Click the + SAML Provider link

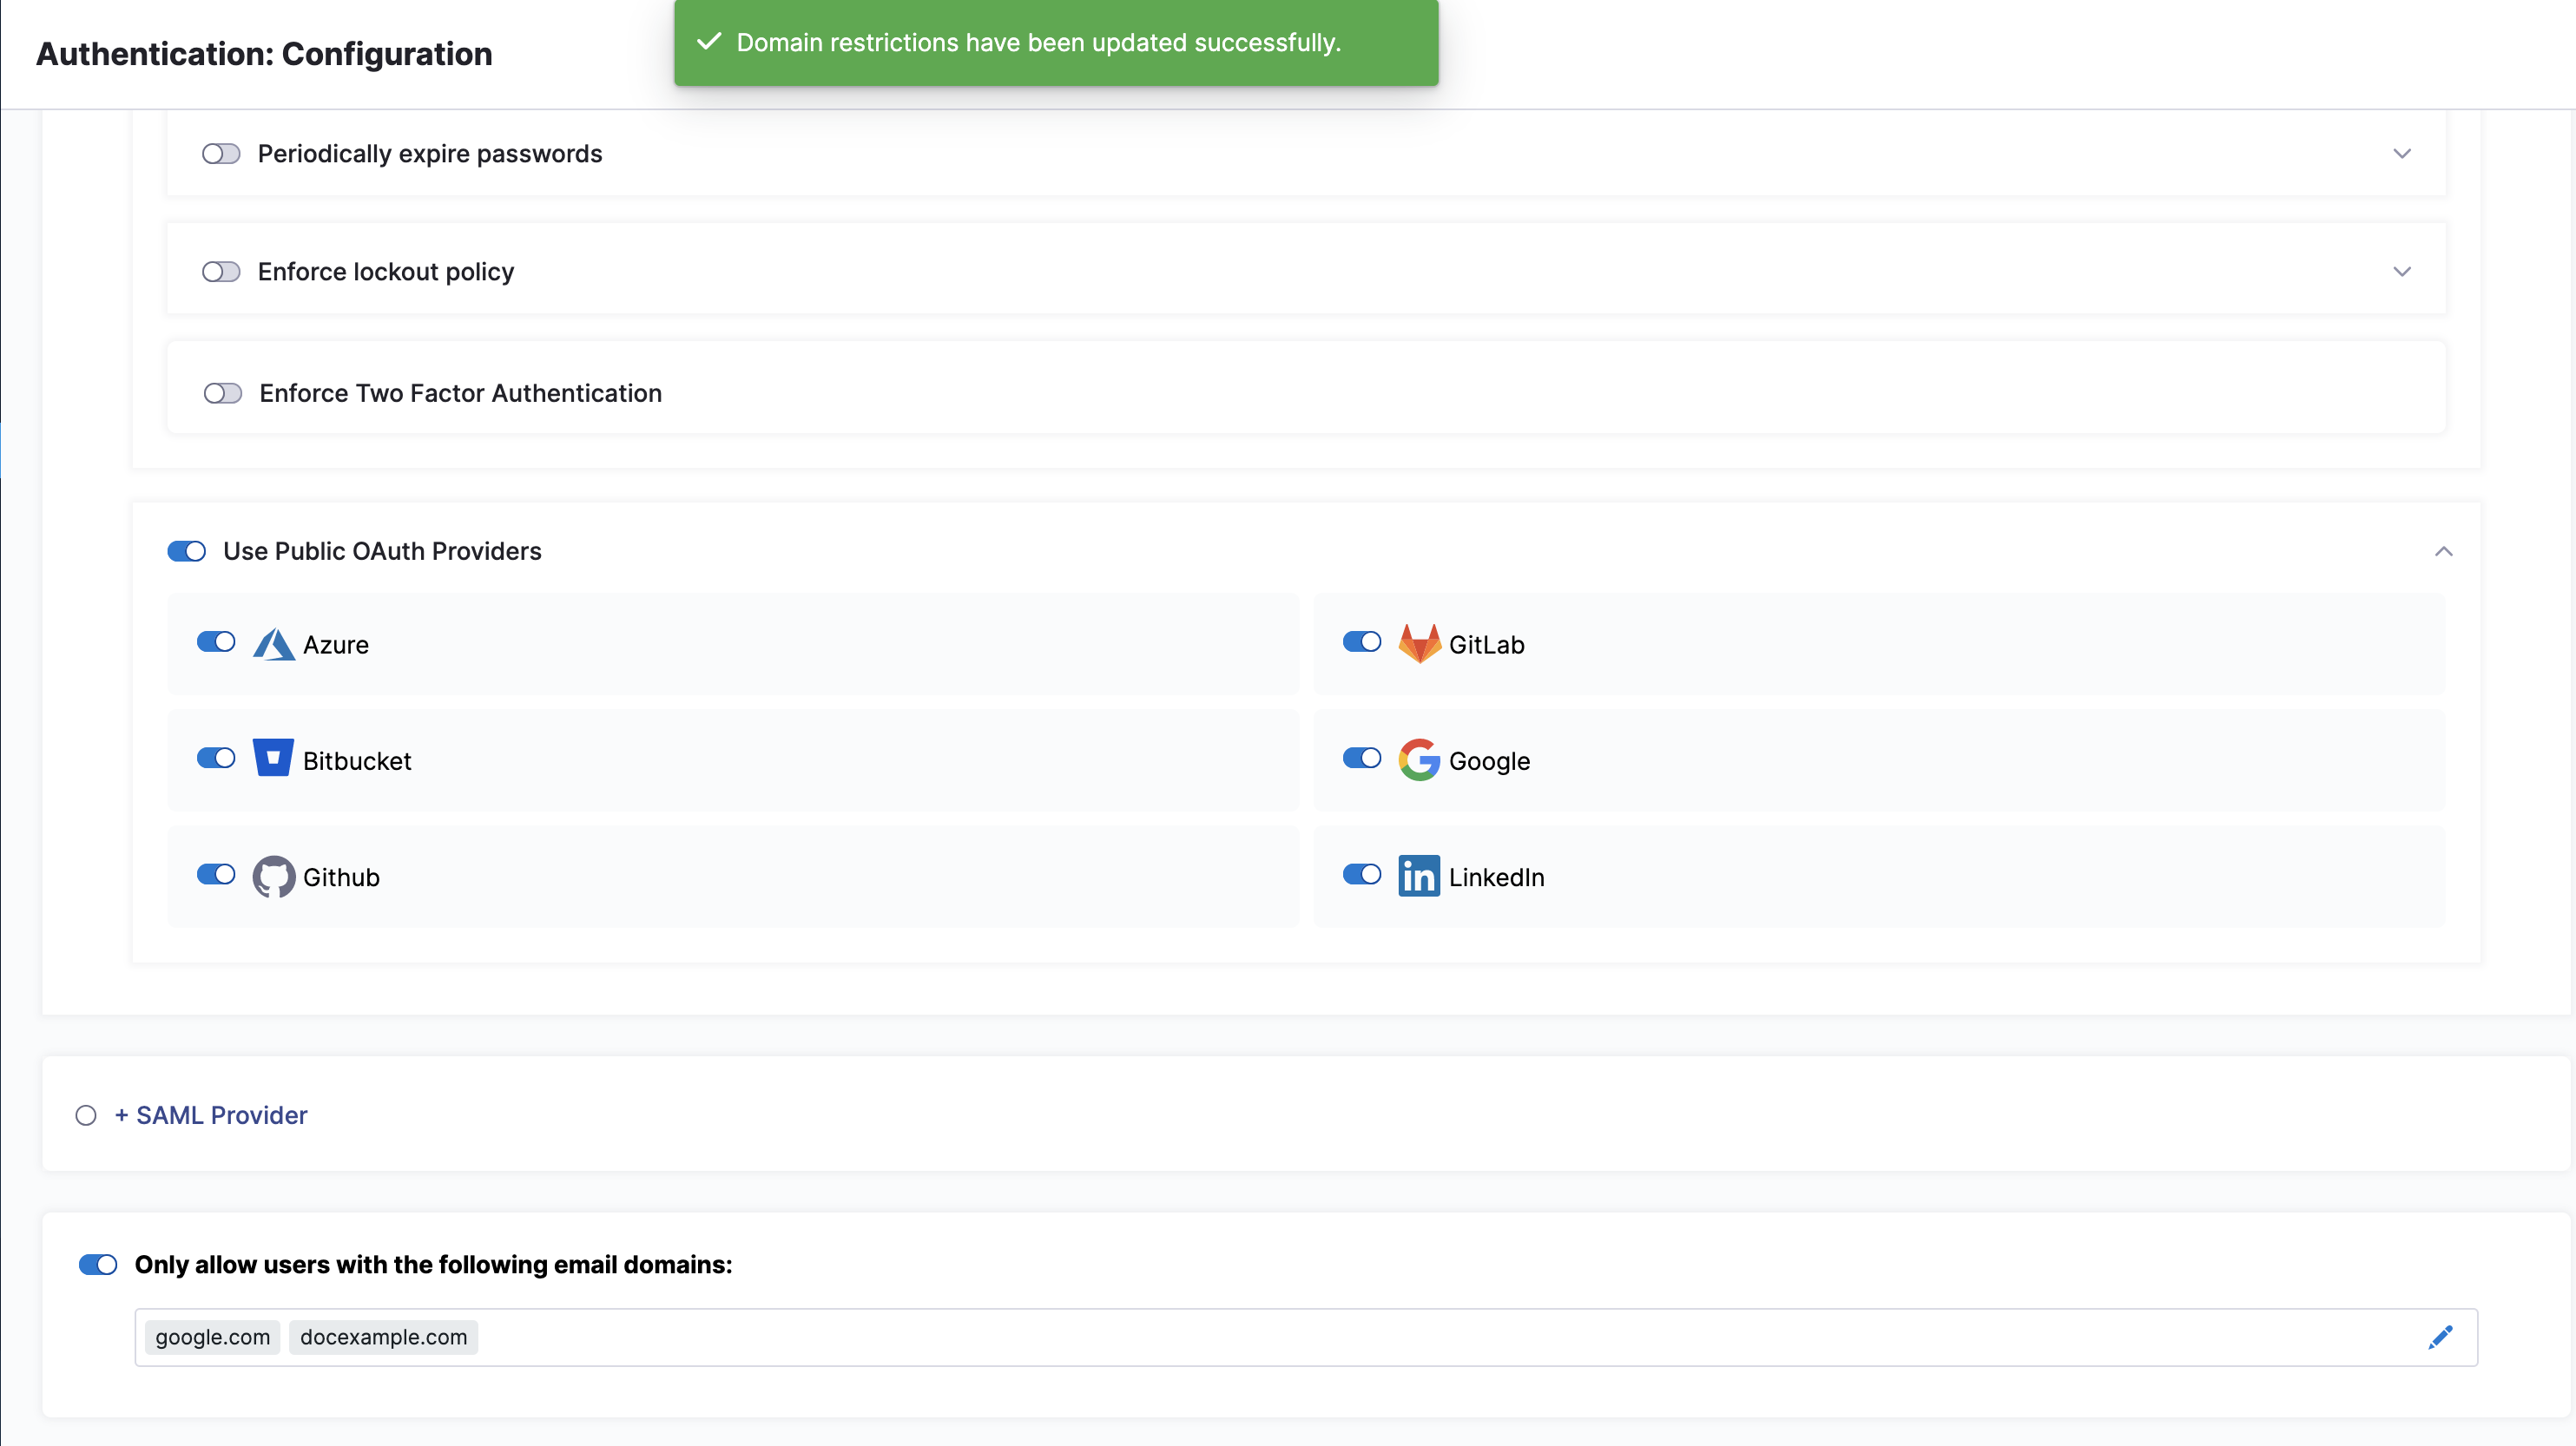(211, 1115)
